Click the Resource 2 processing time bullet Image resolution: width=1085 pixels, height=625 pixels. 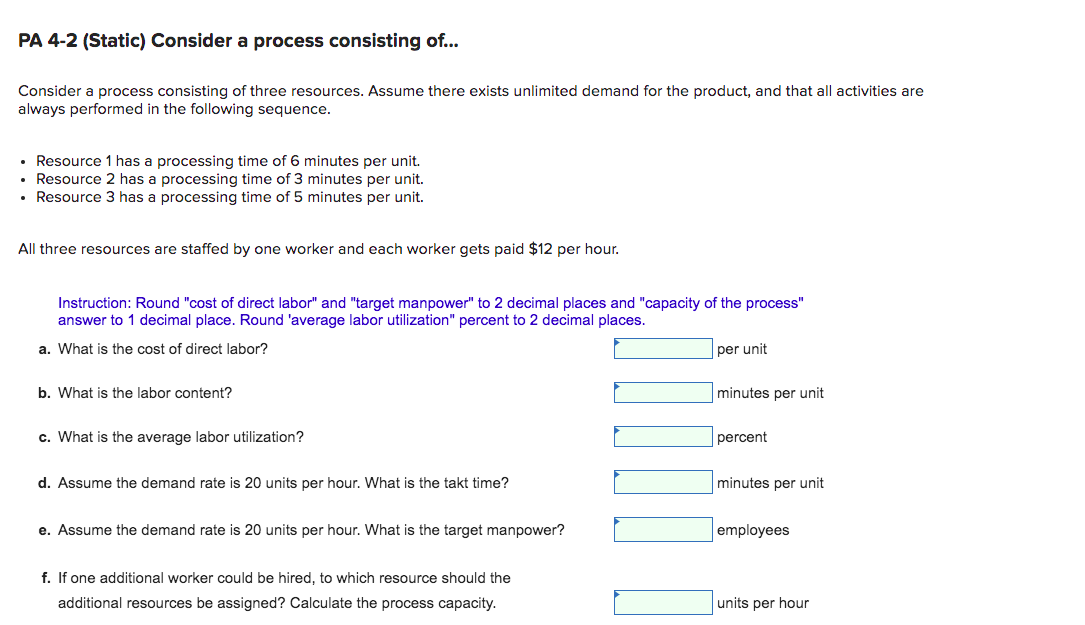(229, 178)
